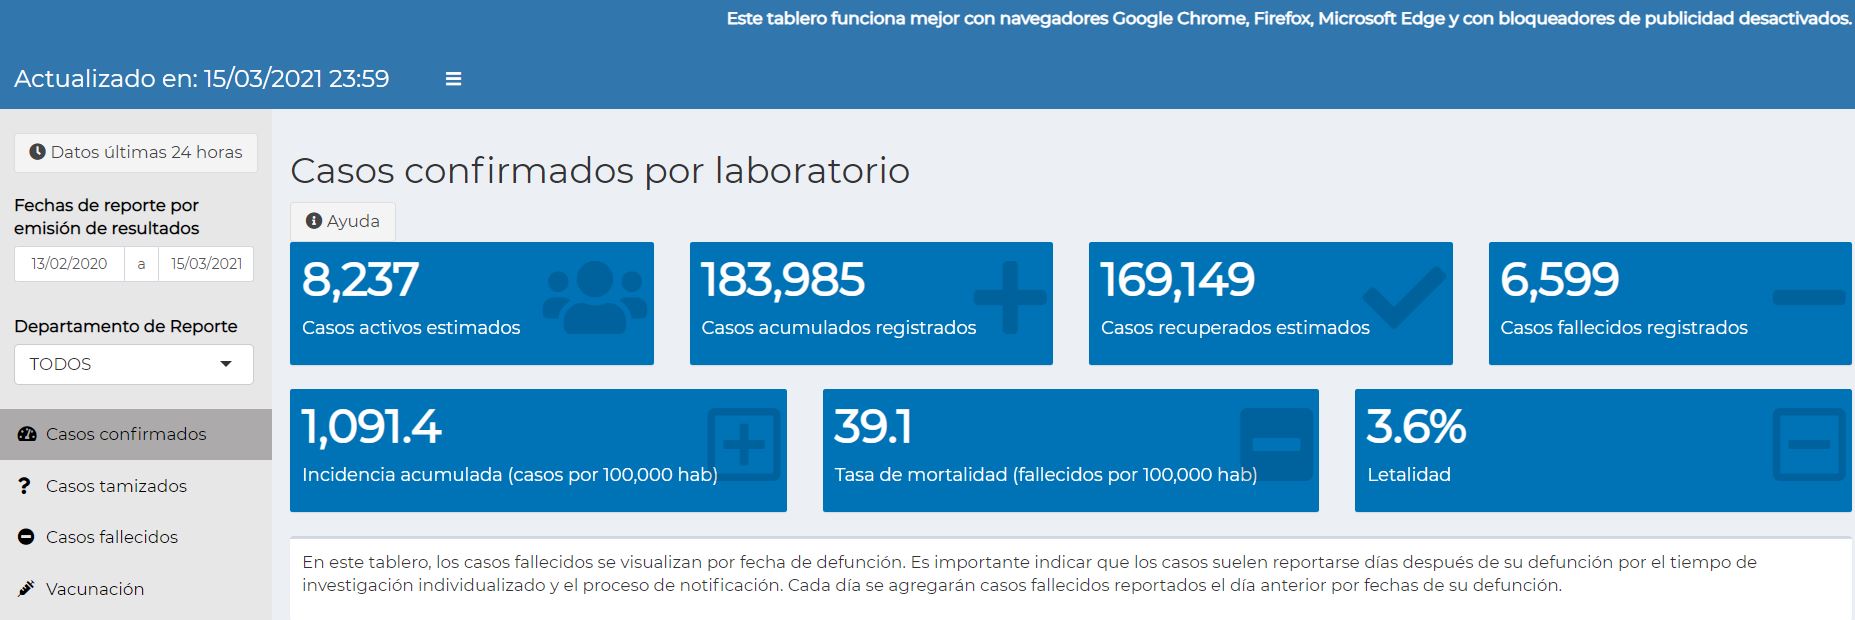Click the 183,985 accumulated cases value

(x=783, y=280)
